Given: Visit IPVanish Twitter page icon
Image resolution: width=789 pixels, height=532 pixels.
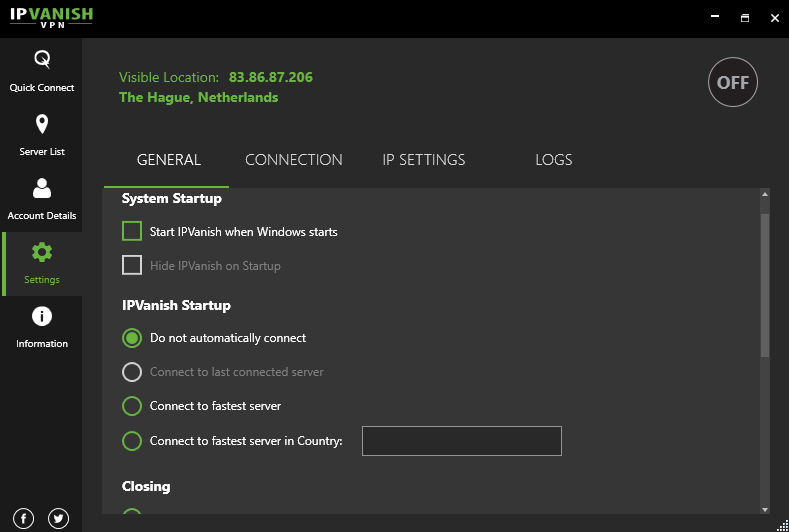Looking at the screenshot, I should click(58, 518).
